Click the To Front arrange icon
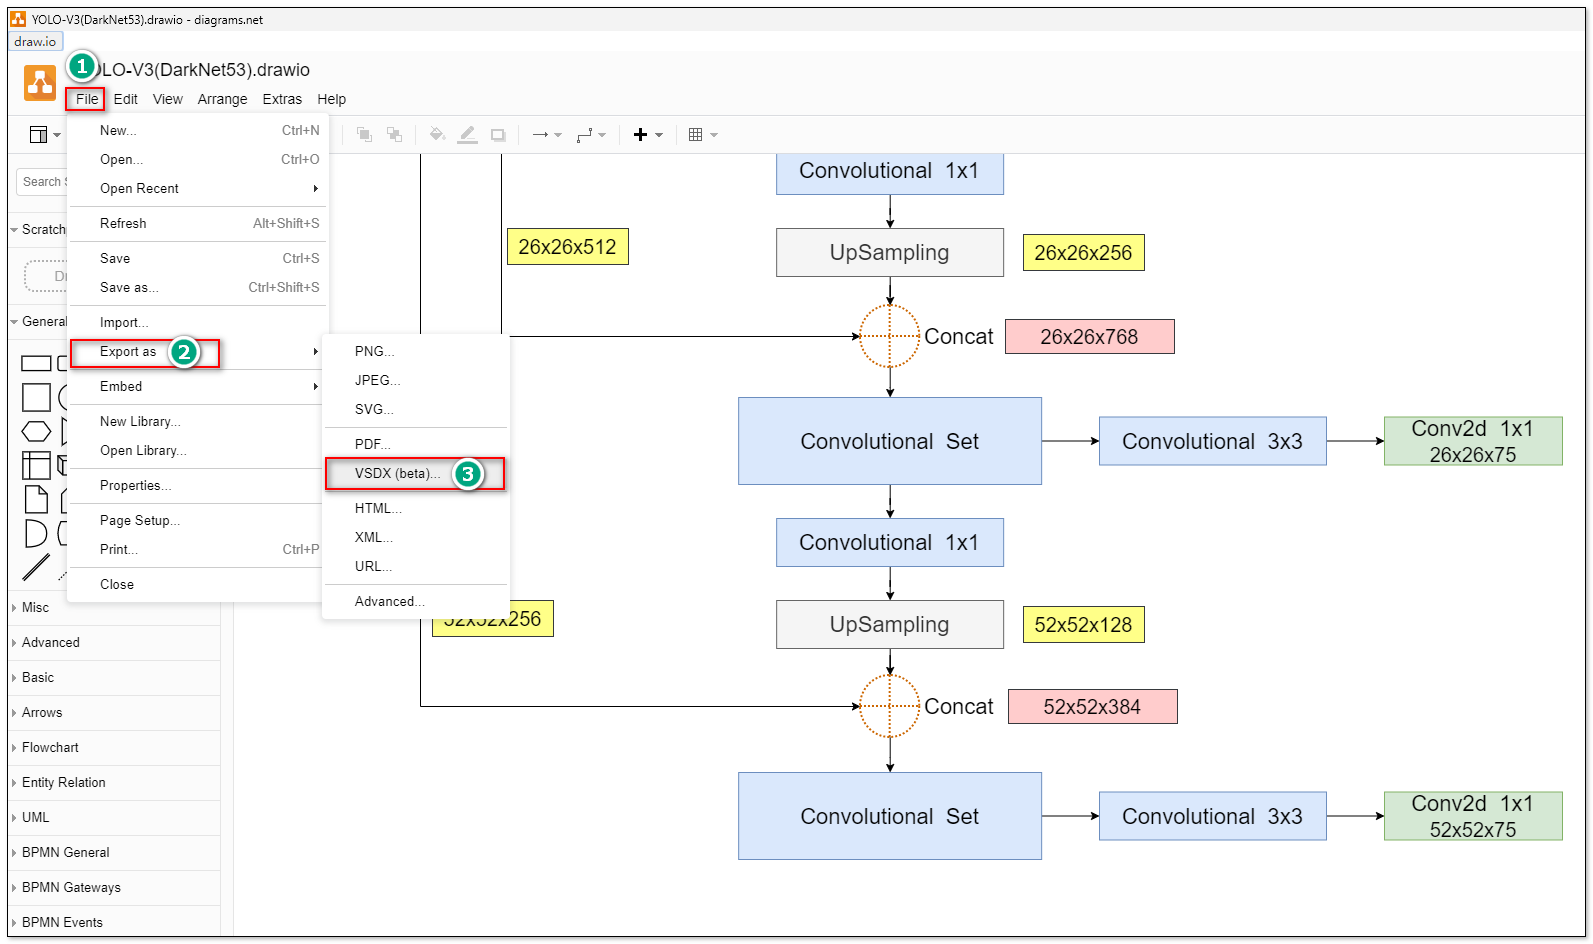This screenshot has height=944, width=1593. (x=364, y=134)
